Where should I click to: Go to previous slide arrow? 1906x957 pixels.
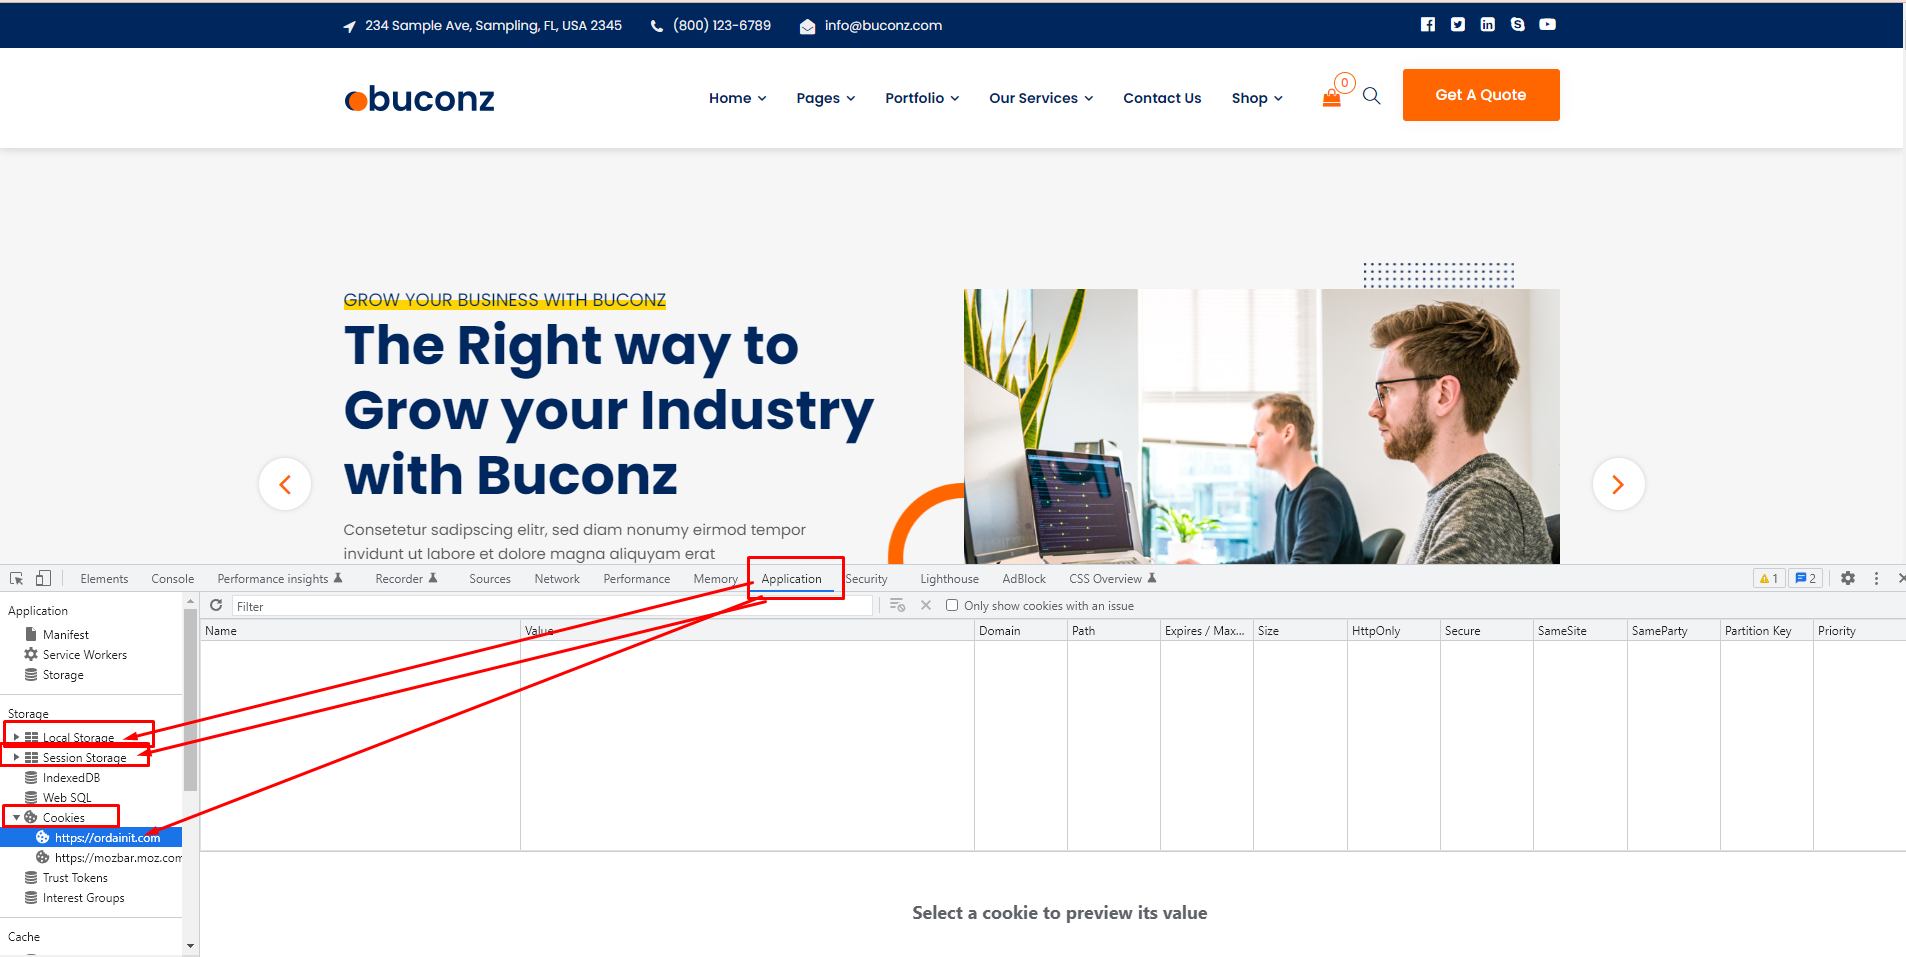click(x=285, y=484)
